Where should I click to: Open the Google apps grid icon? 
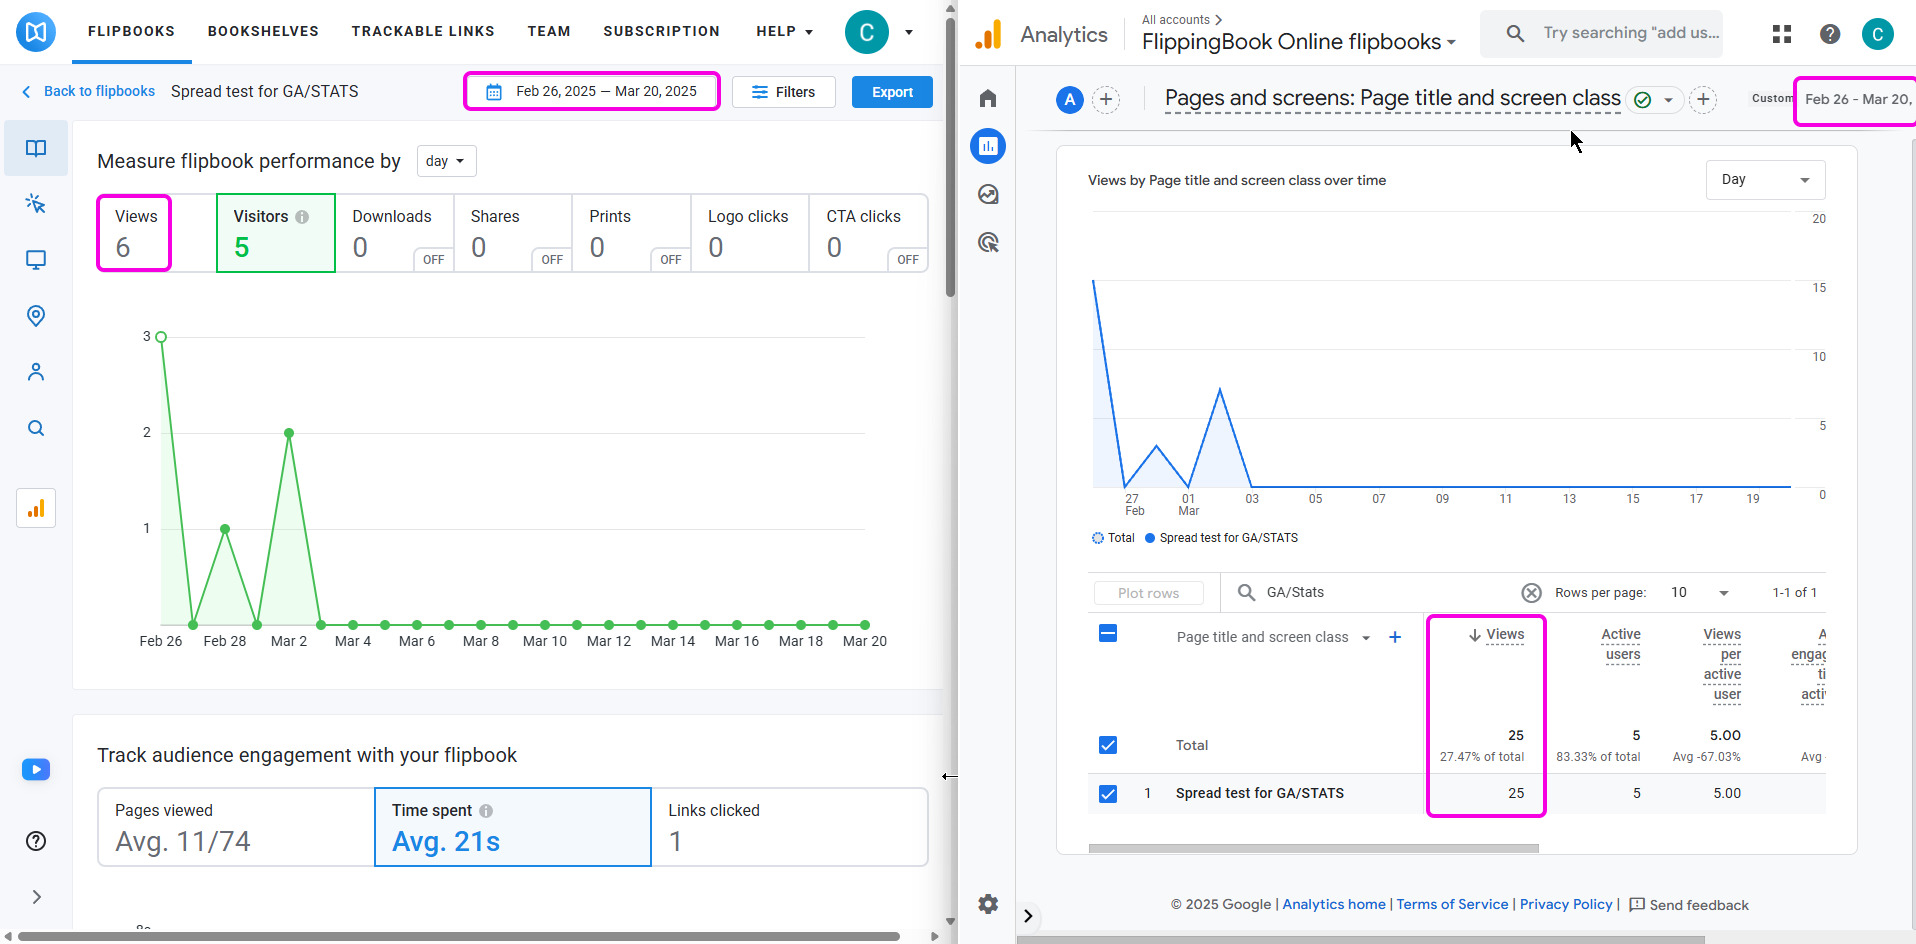pos(1782,34)
